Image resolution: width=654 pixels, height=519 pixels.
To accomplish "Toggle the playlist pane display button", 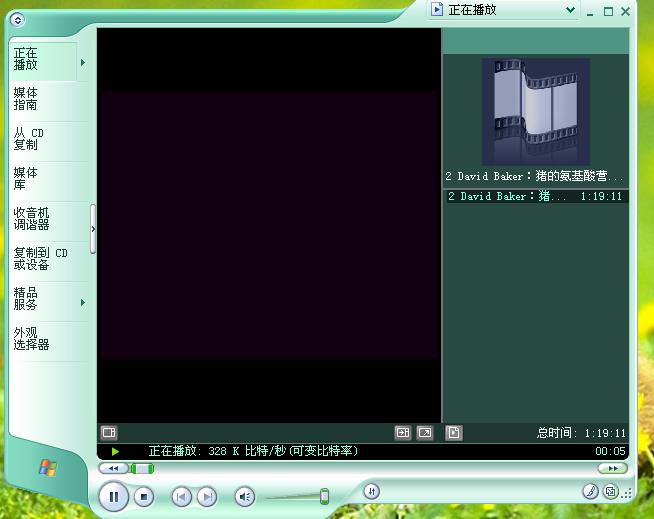I will (453, 433).
